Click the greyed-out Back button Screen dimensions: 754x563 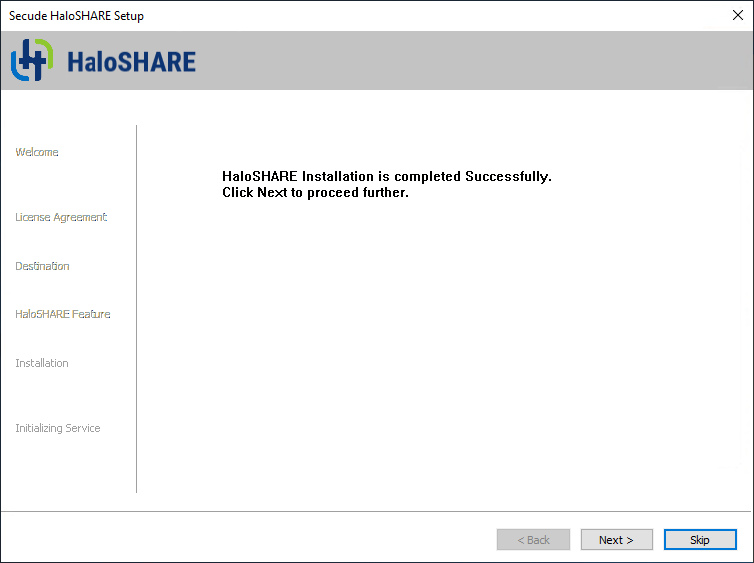pos(533,540)
